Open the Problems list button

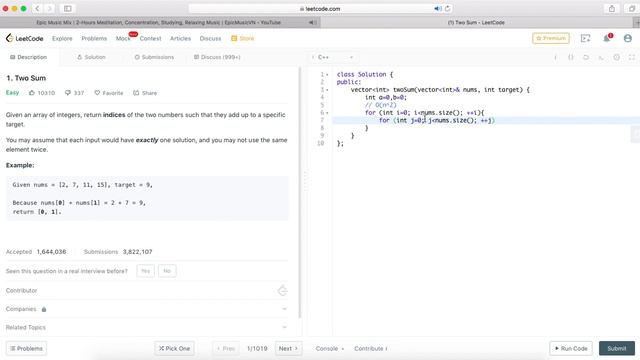click(26, 349)
